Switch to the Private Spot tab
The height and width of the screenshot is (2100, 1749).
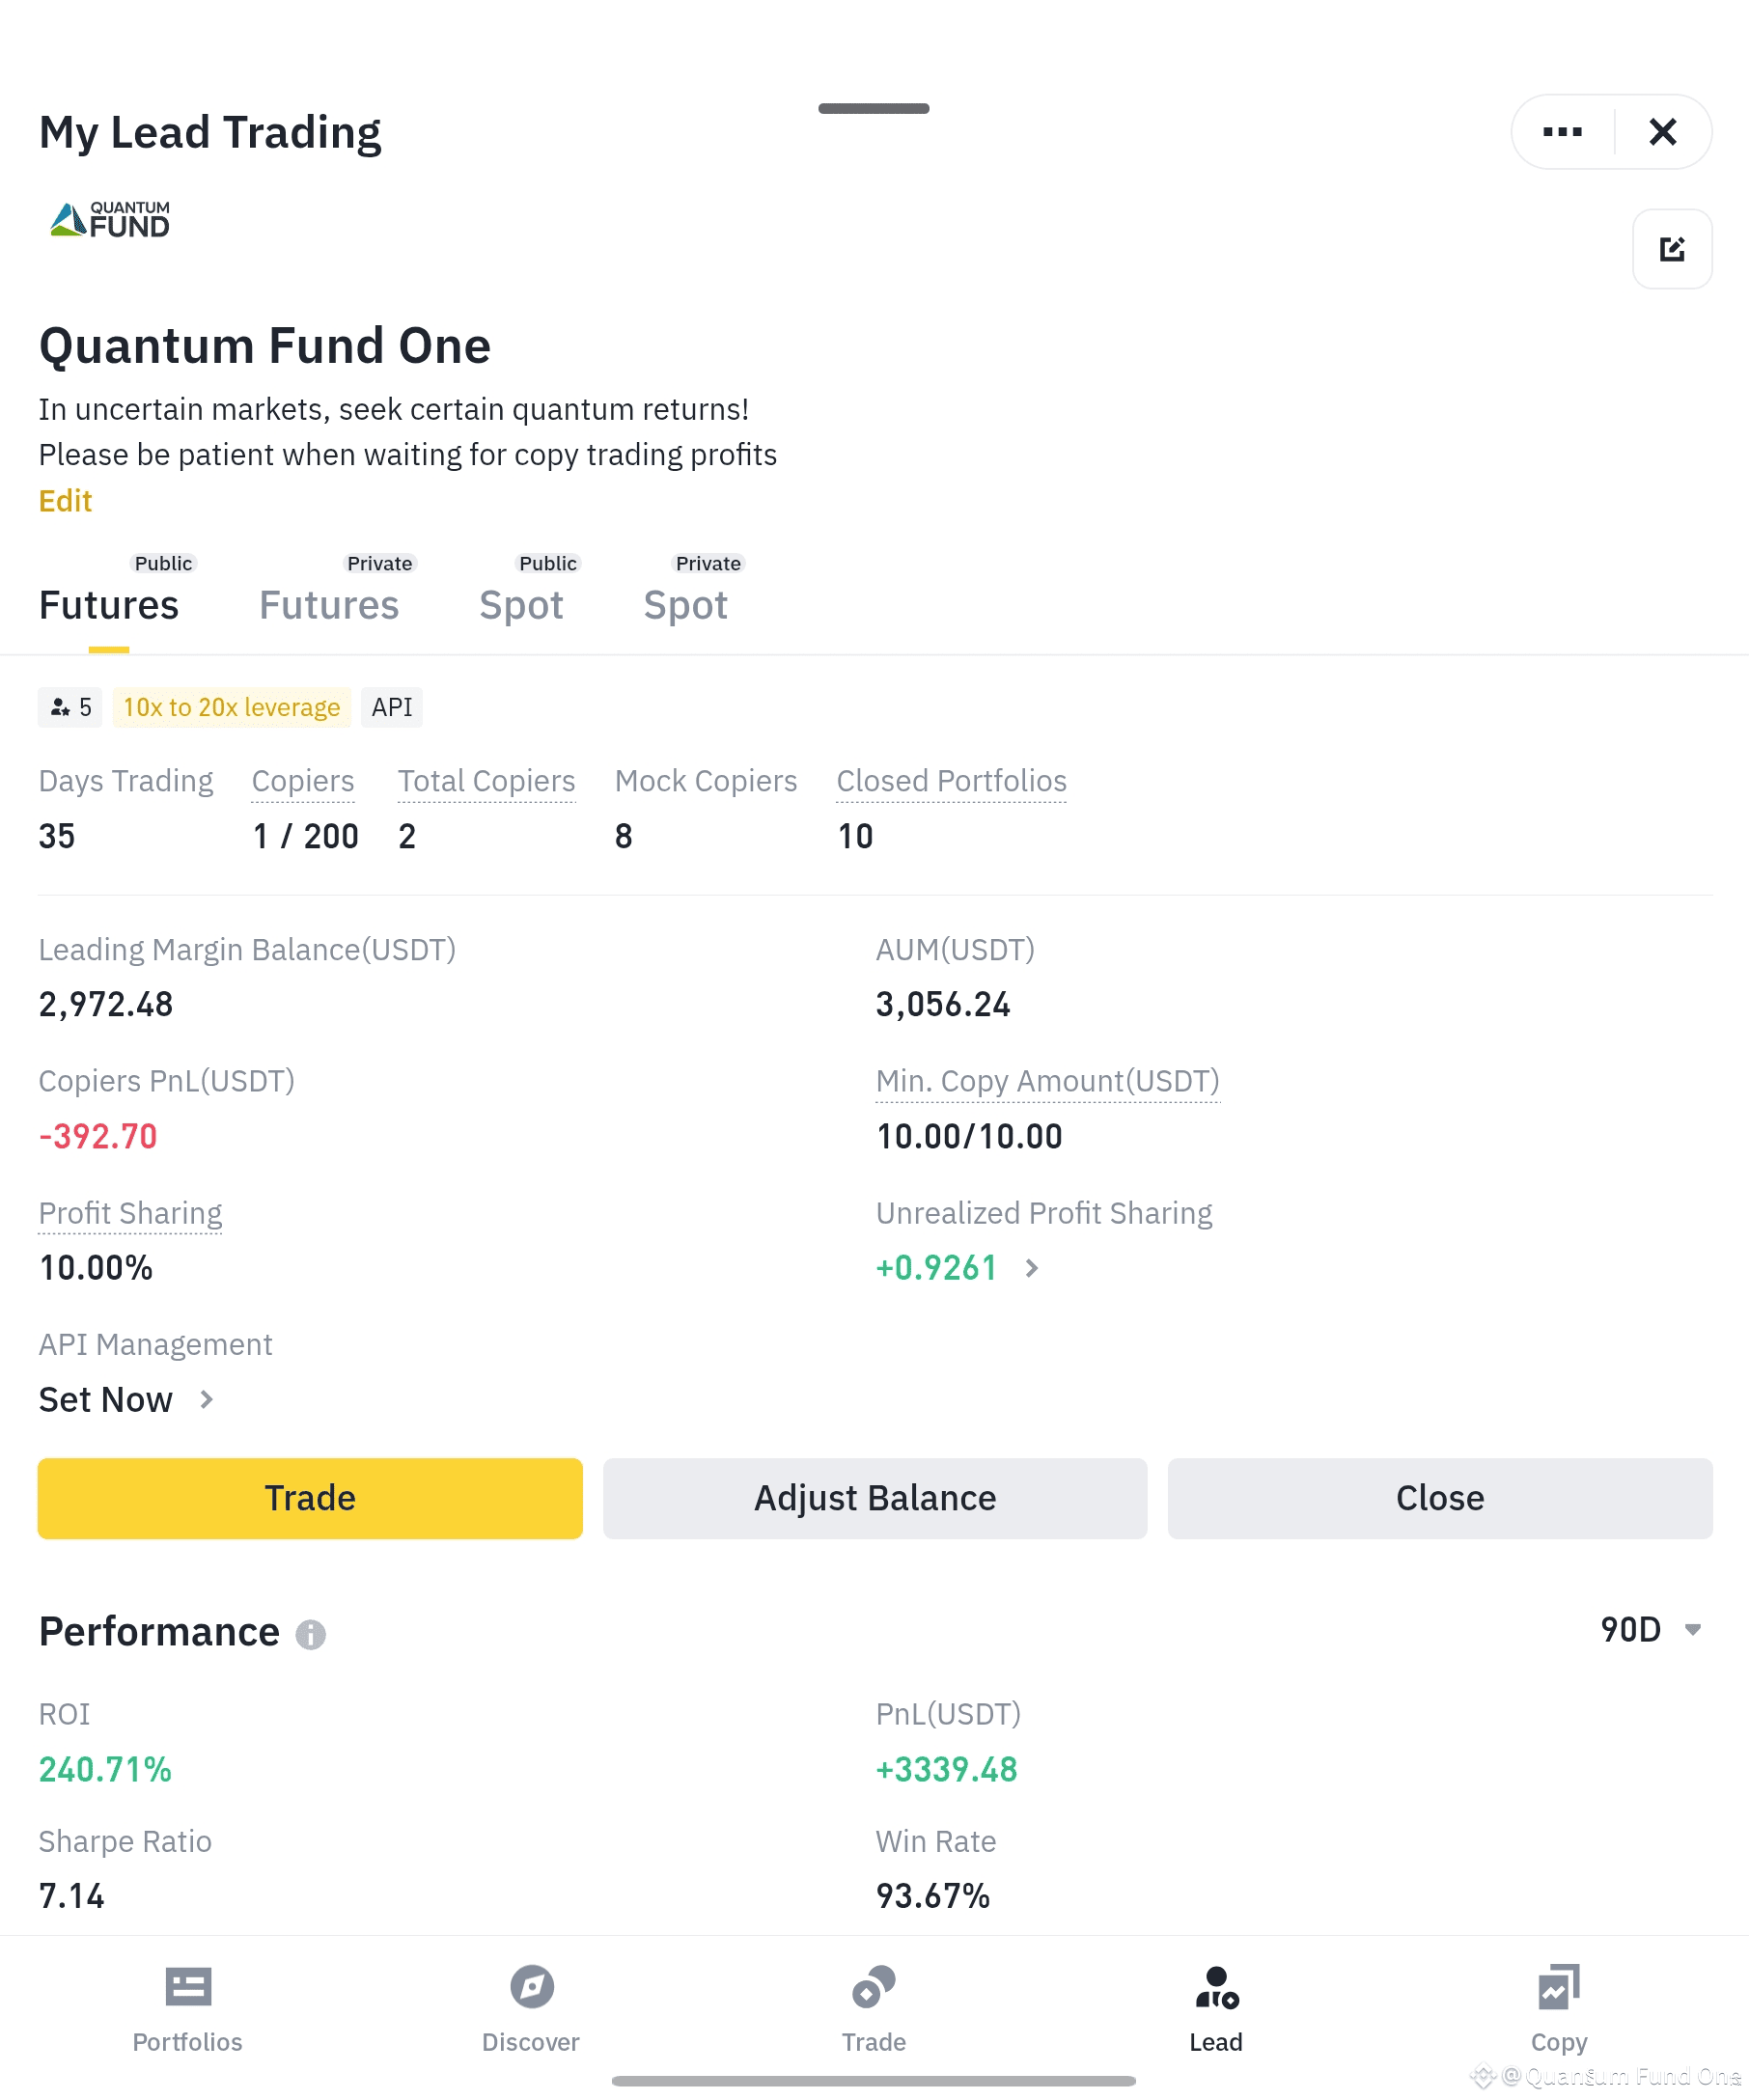(x=686, y=604)
